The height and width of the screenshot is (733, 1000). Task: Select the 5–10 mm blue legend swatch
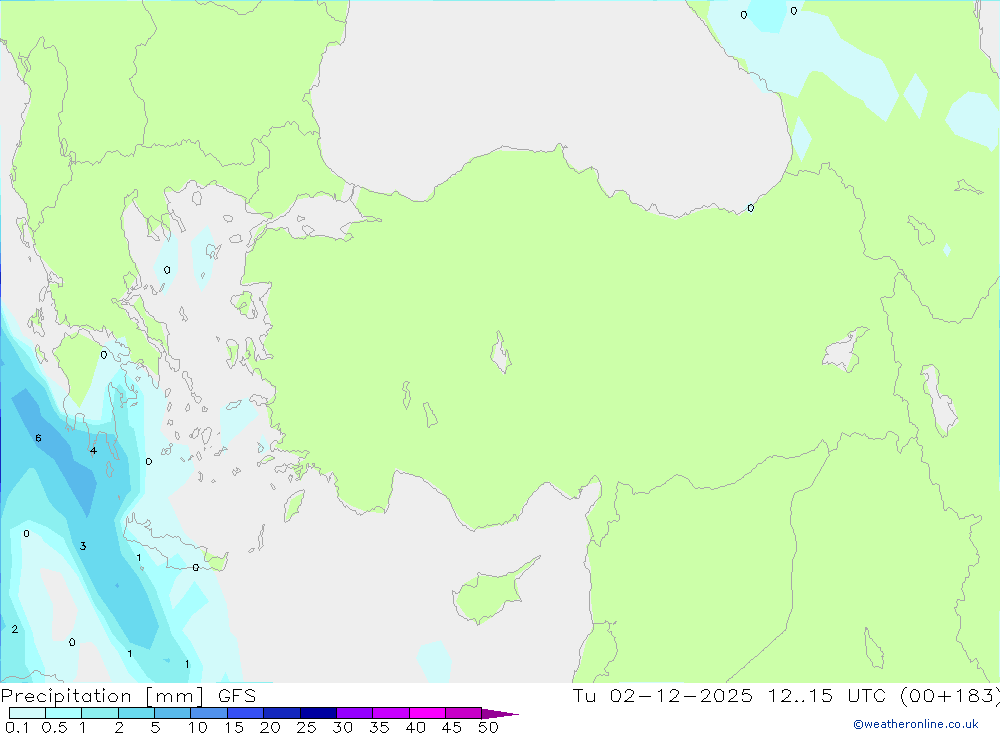(x=172, y=713)
